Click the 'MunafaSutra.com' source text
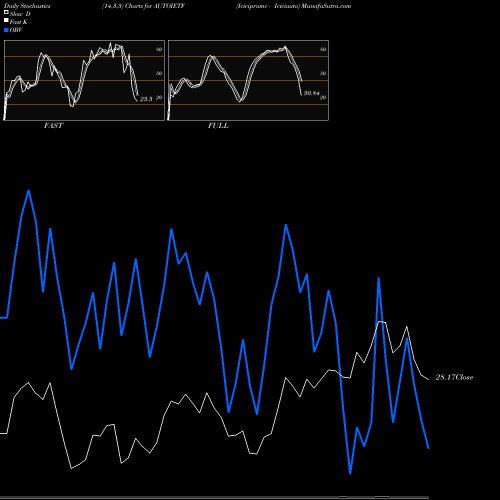This screenshot has width=500, height=500. click(326, 6)
